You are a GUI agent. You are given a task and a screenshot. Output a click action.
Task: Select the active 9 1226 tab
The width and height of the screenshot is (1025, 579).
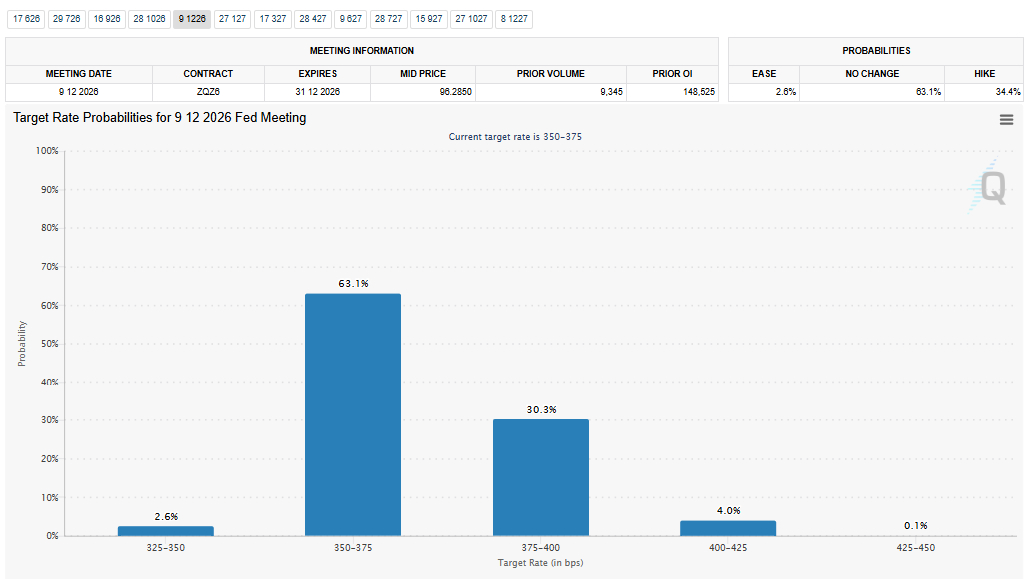pos(192,19)
